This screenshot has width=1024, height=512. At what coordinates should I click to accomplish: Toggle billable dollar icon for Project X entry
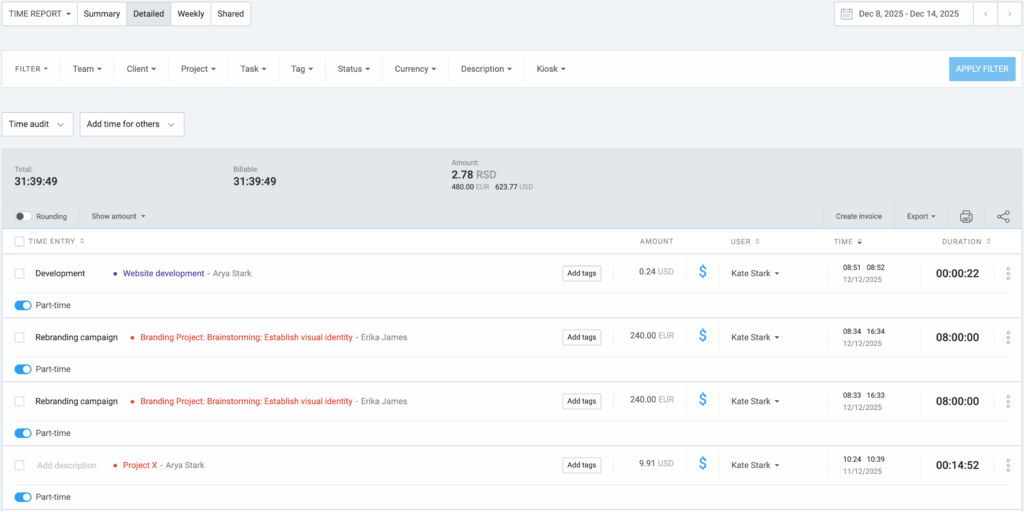click(702, 464)
